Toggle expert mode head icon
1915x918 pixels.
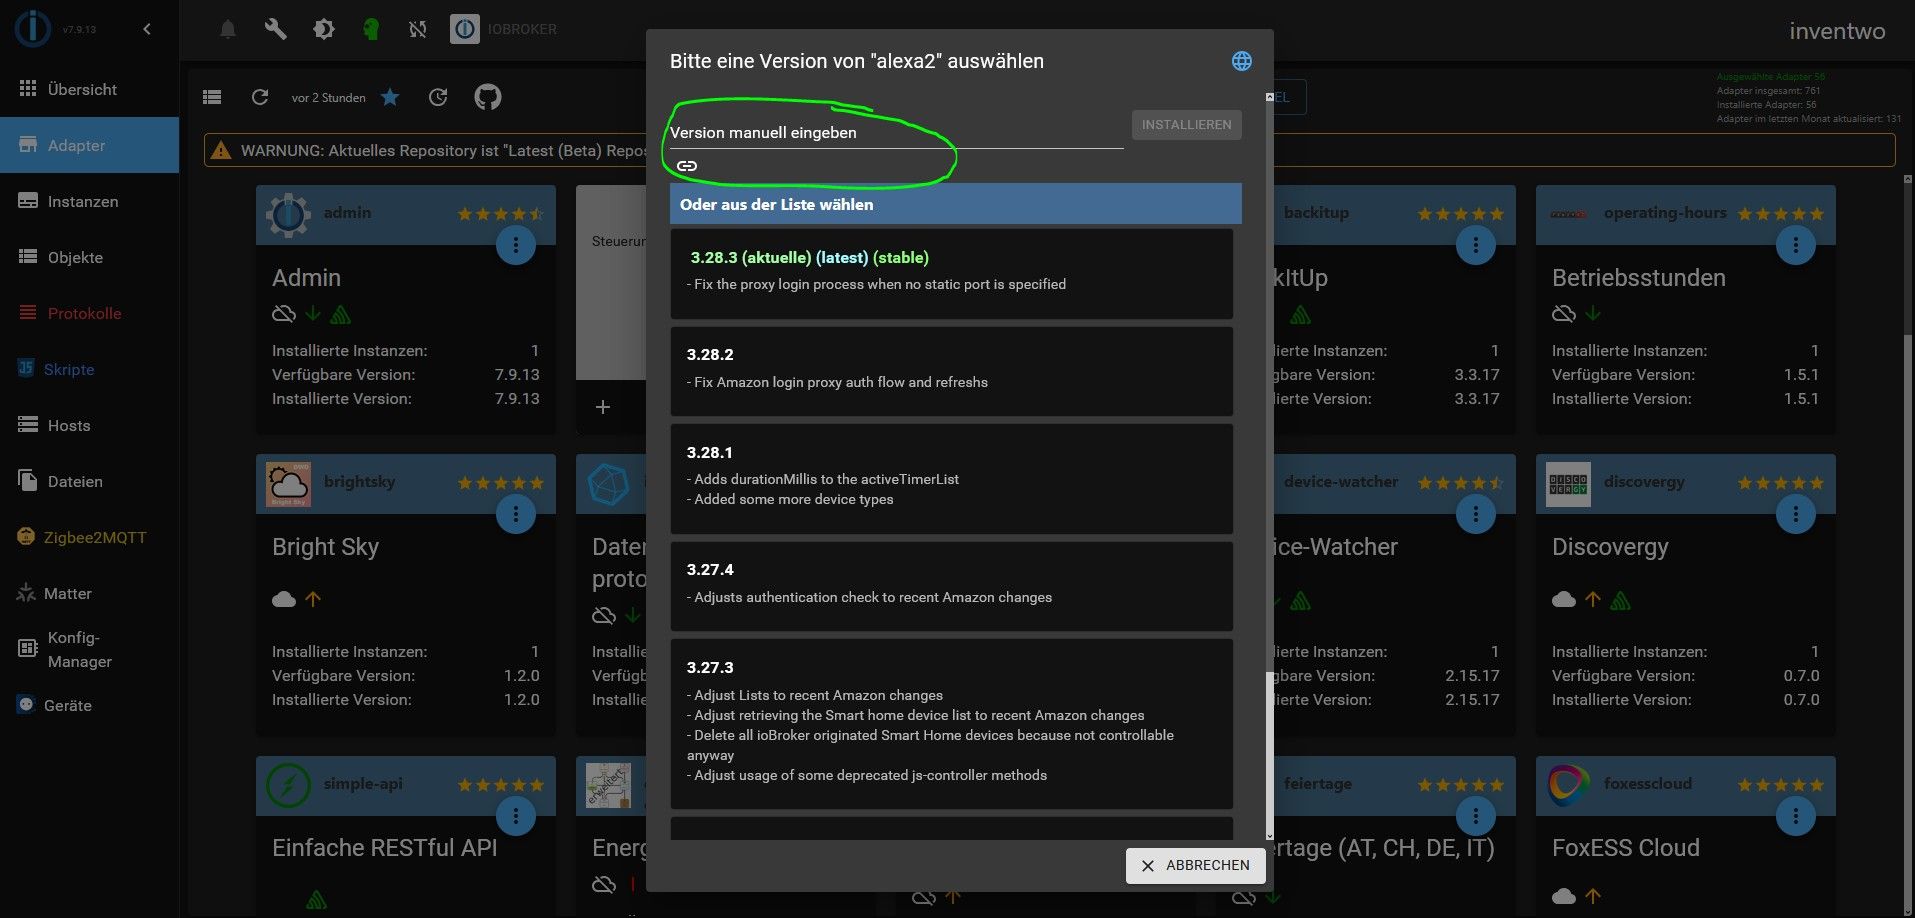pyautogui.click(x=371, y=29)
